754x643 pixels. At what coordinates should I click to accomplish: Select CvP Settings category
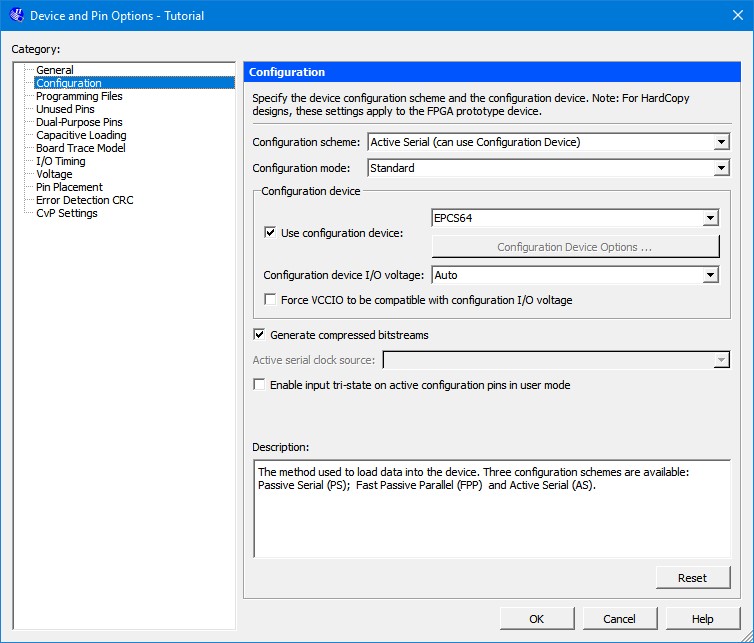pyautogui.click(x=67, y=213)
